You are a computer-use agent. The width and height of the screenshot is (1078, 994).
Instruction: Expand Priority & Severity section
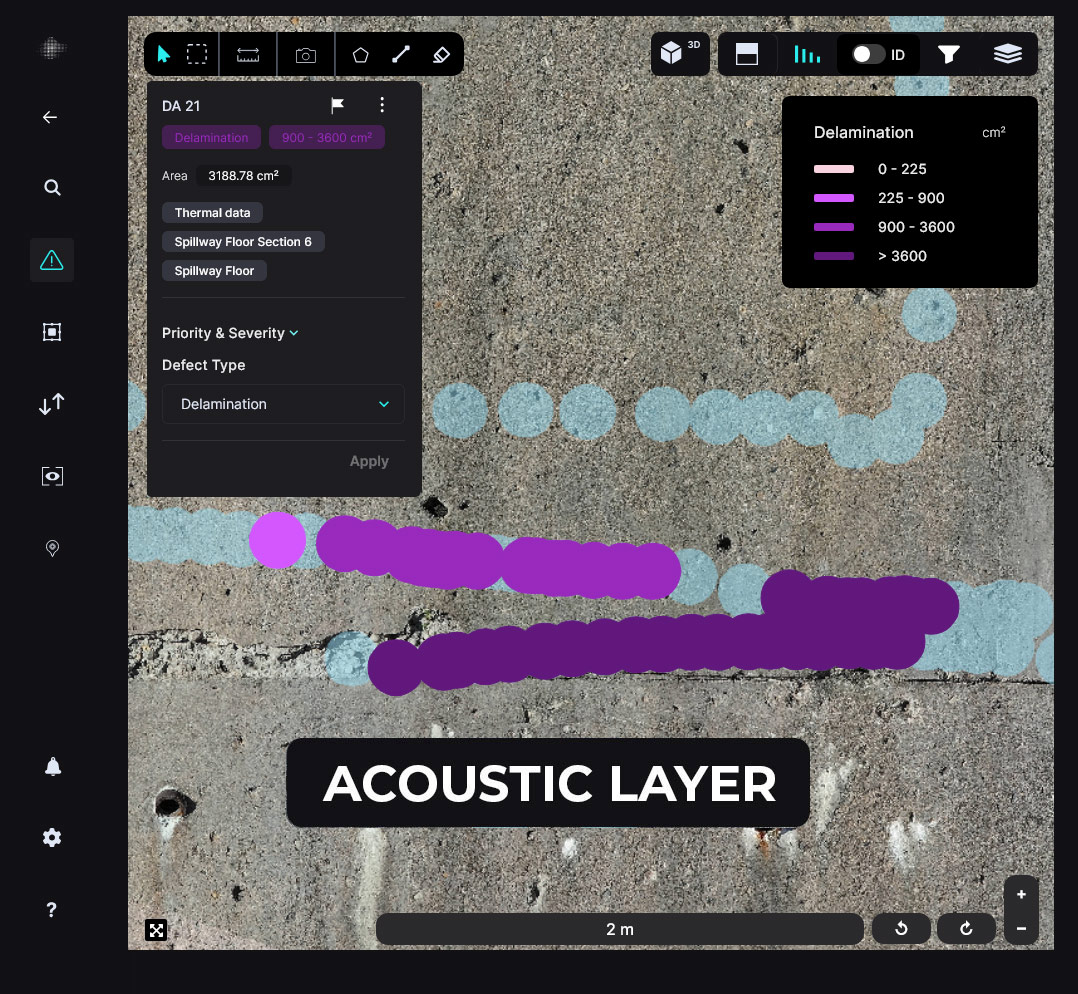pyautogui.click(x=230, y=333)
